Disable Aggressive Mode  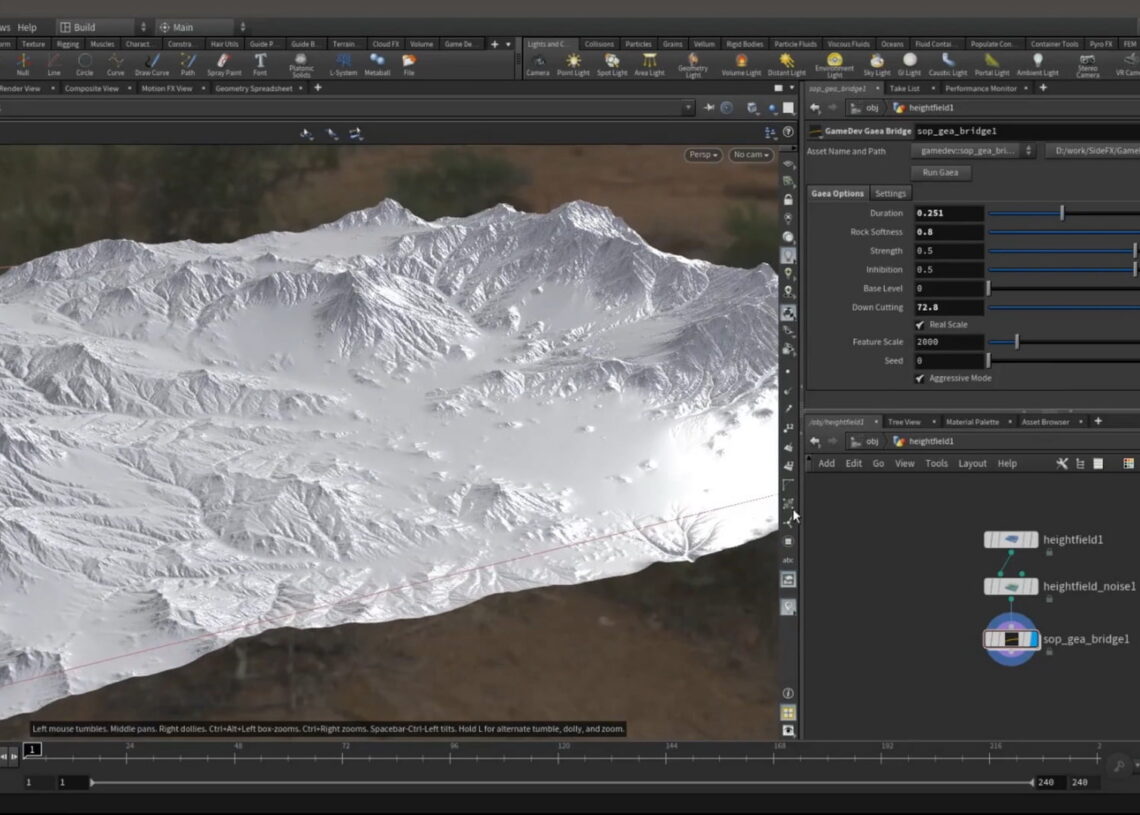(x=917, y=378)
